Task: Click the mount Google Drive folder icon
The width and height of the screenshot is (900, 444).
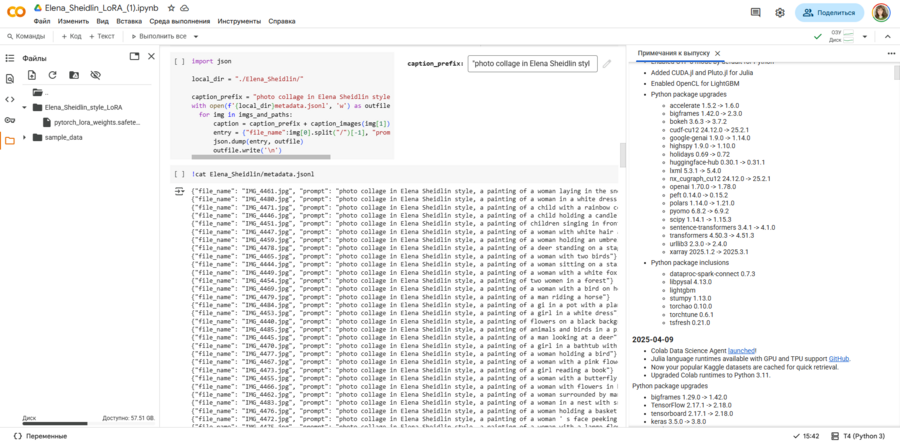Action: click(x=74, y=75)
